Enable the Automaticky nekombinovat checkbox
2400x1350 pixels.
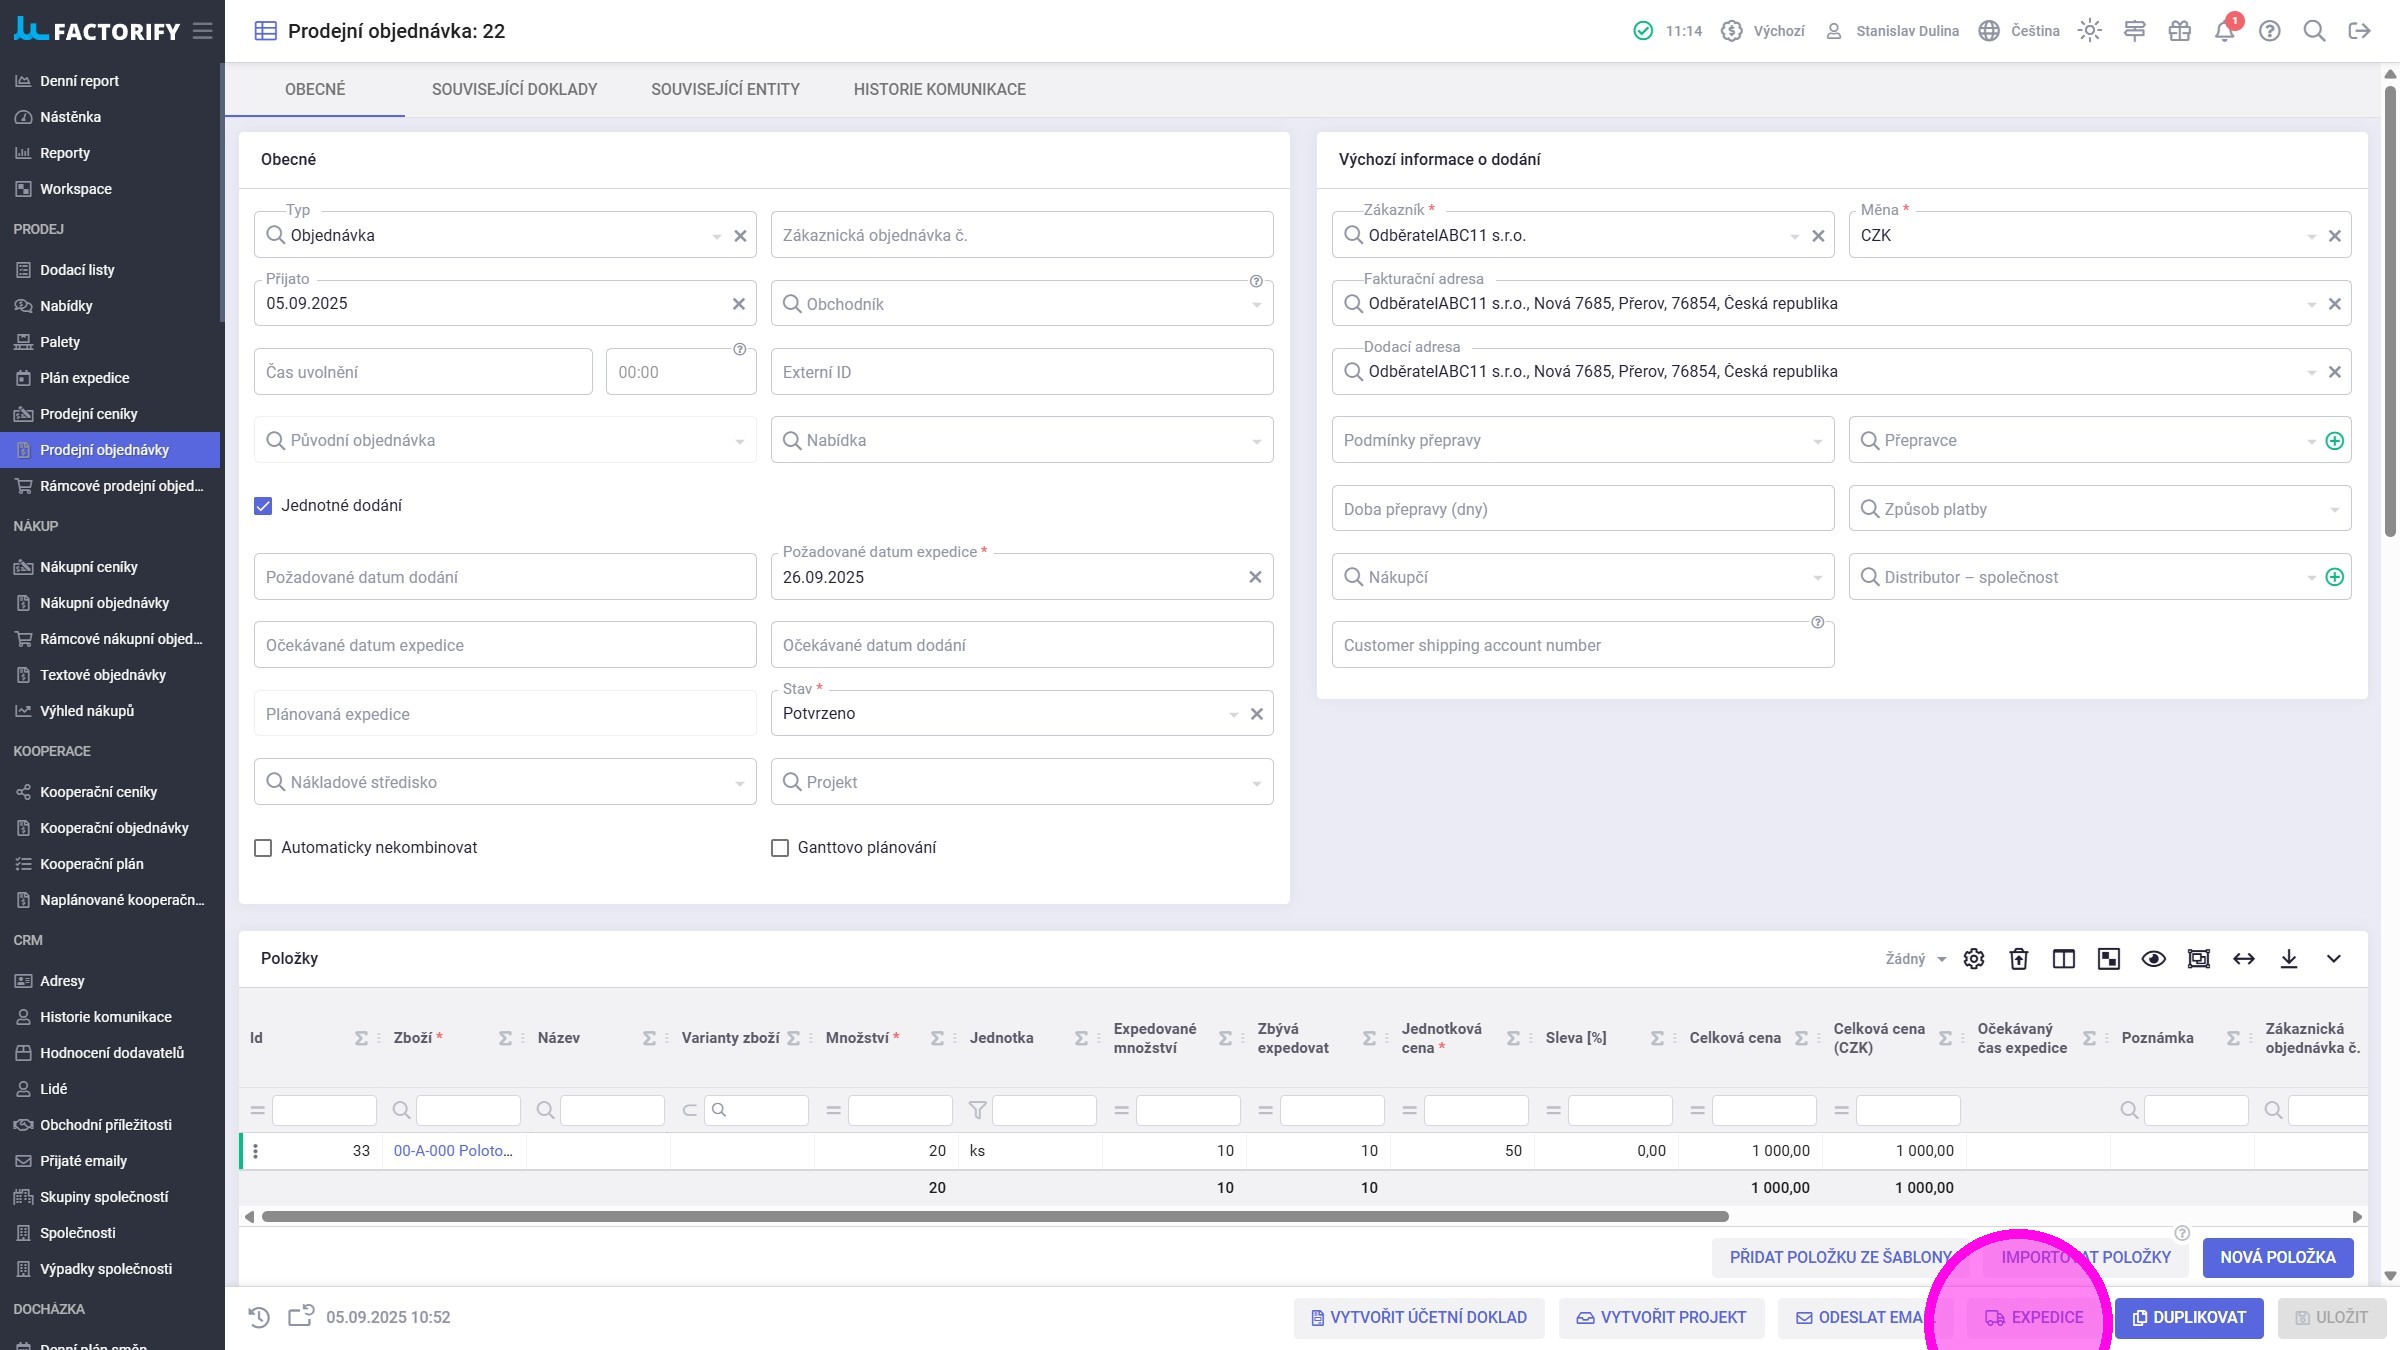263,848
